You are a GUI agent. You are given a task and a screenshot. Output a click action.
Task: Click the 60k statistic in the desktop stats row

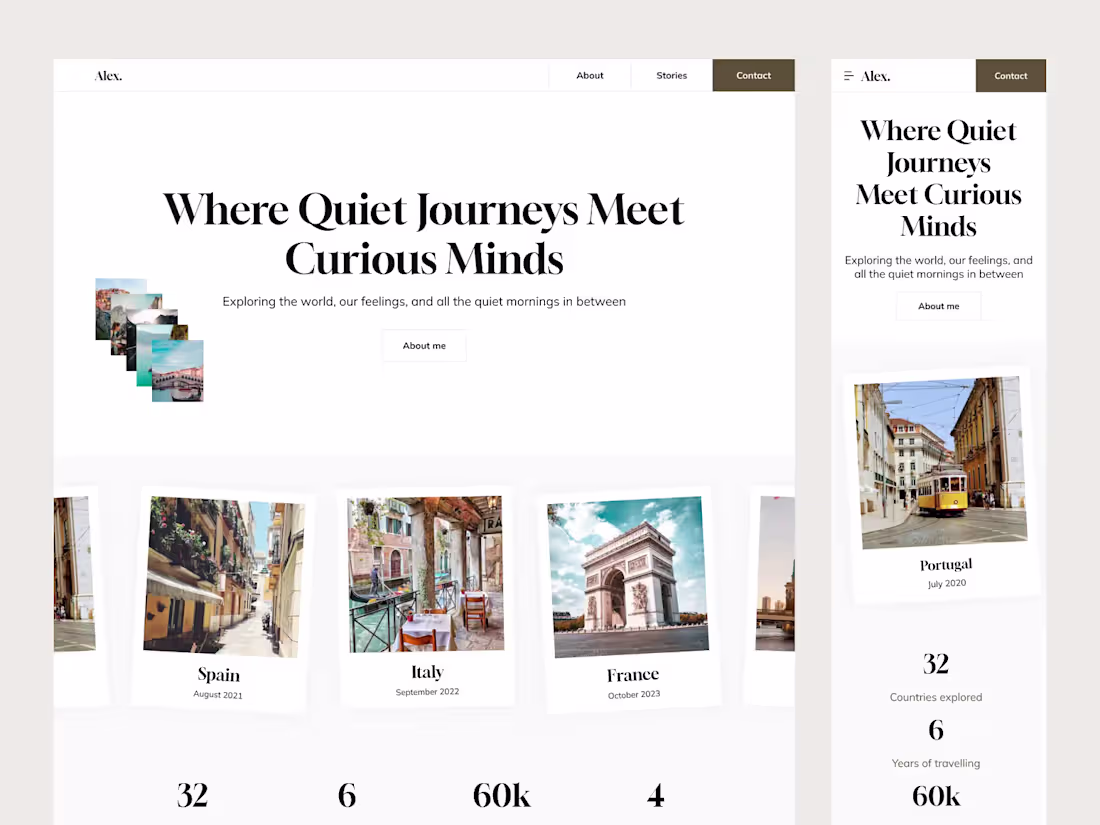pos(502,795)
